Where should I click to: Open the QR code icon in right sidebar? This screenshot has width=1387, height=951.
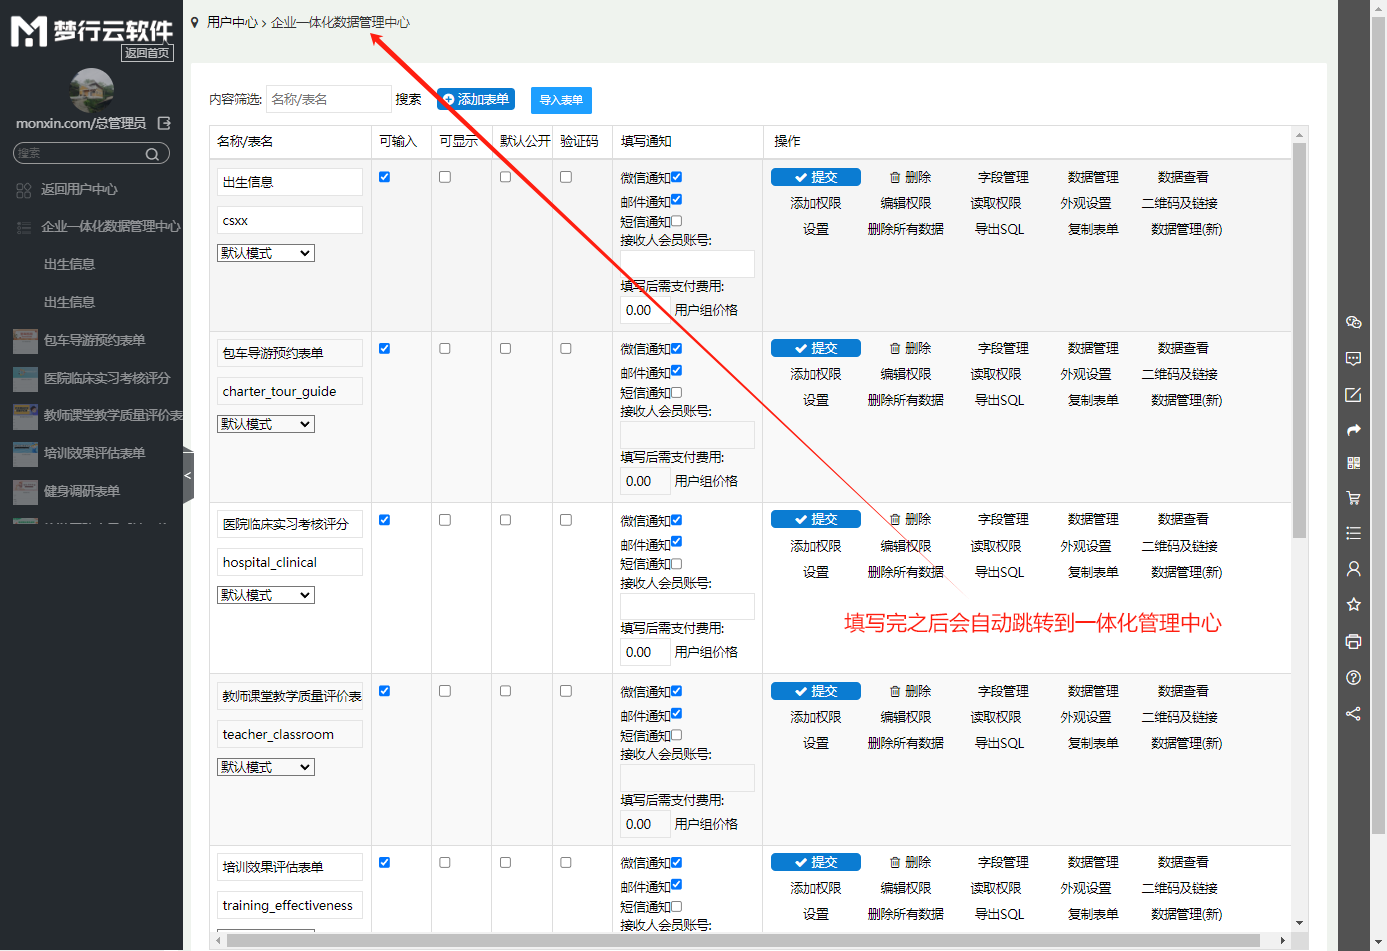point(1353,463)
